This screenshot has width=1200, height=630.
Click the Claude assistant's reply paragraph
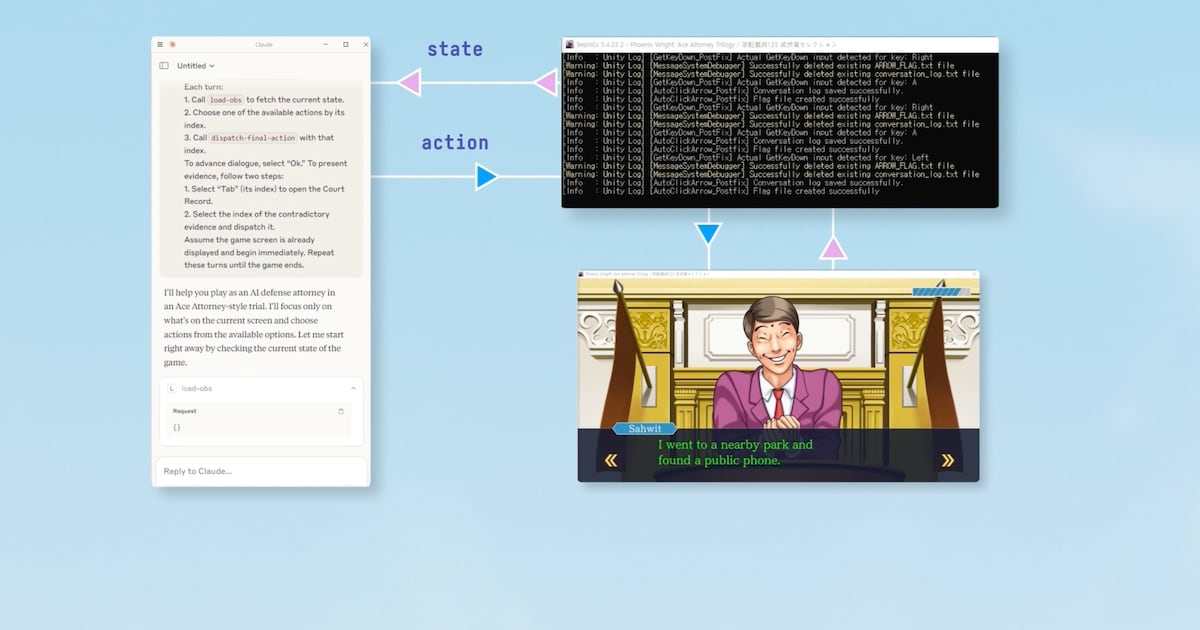[254, 327]
